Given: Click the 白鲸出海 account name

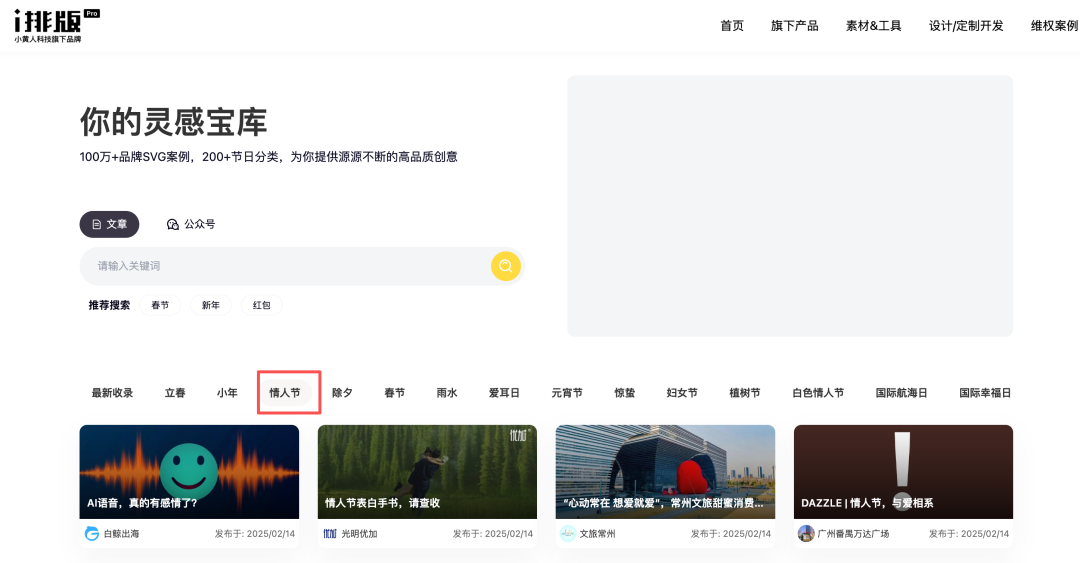Looking at the screenshot, I should click(121, 533).
